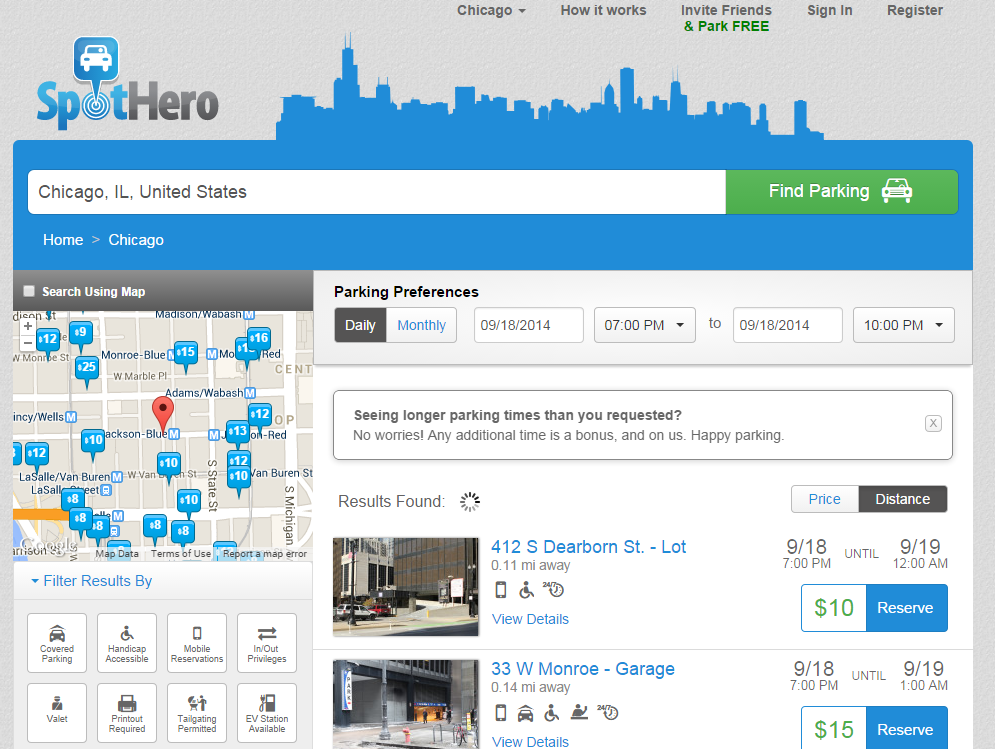Zoom in on the map
Viewport: 995px width, 749px height.
click(x=27, y=326)
